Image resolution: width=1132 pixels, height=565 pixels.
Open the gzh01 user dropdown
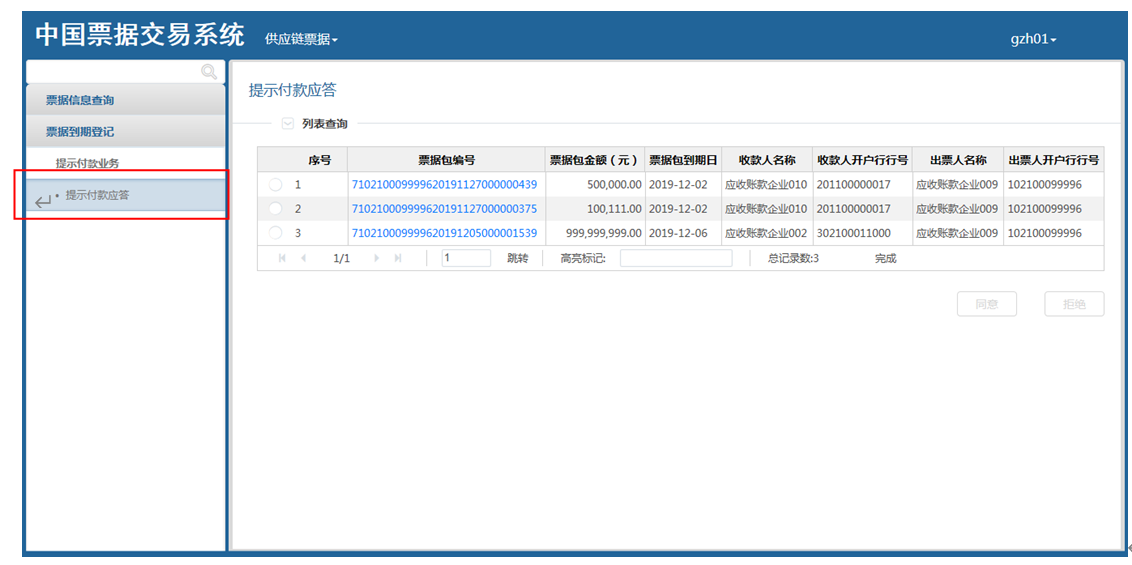pyautogui.click(x=1033, y=39)
